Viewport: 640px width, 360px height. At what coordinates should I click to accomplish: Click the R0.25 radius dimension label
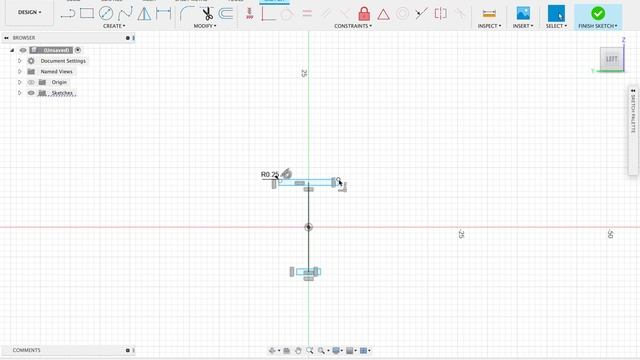[270, 175]
